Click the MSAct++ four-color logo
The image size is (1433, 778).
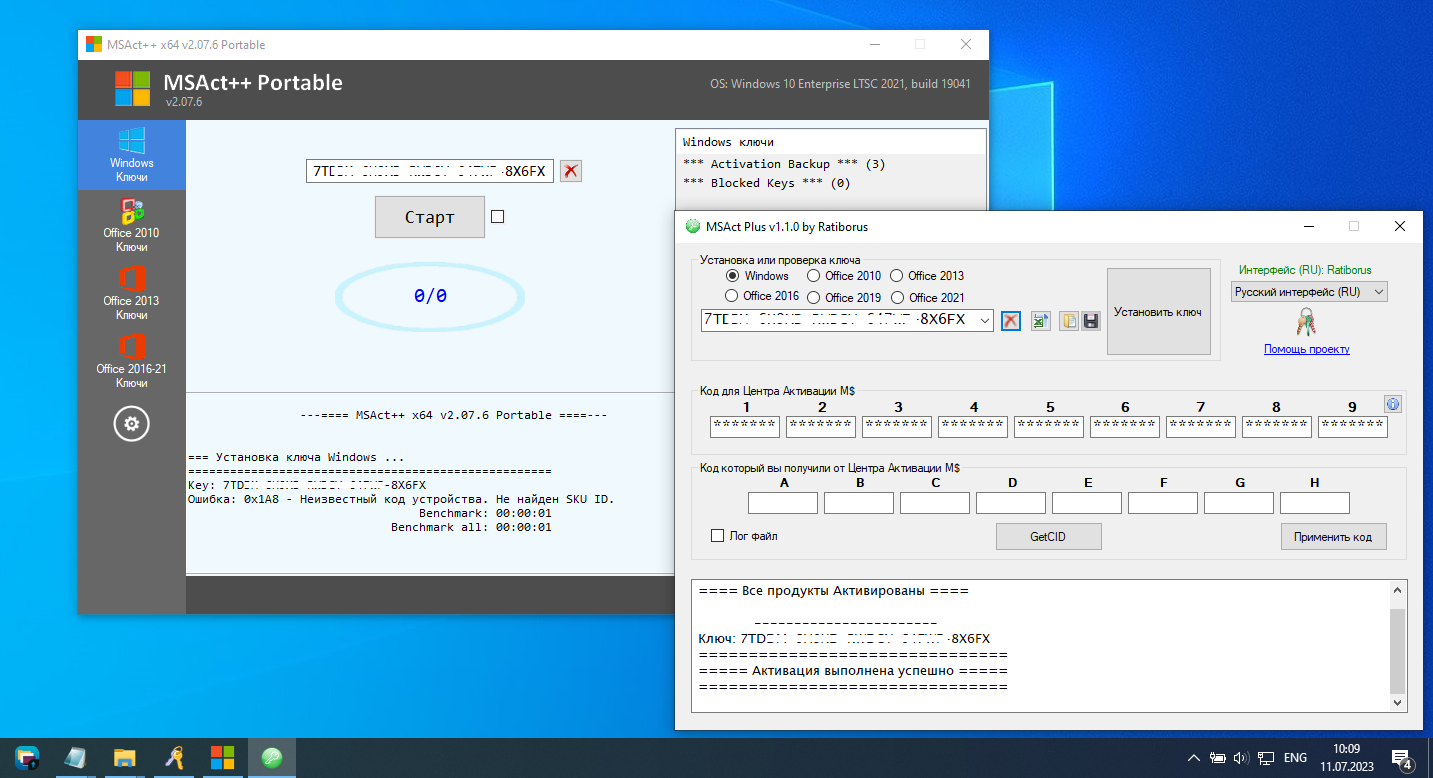[132, 88]
